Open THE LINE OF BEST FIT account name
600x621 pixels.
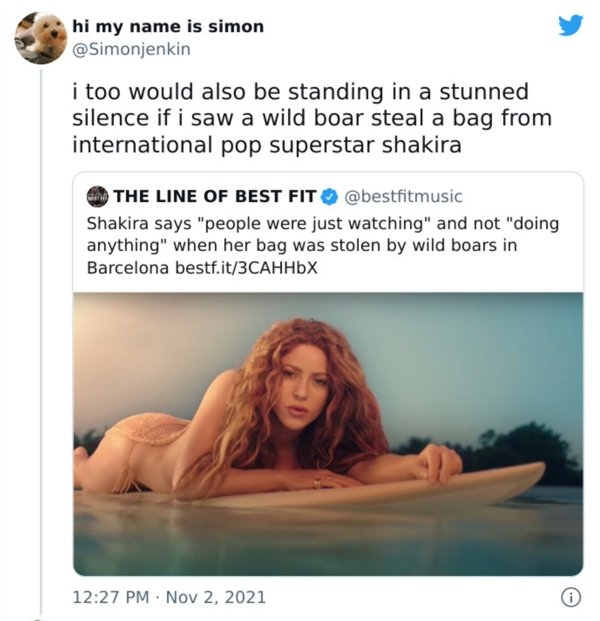click(x=215, y=195)
